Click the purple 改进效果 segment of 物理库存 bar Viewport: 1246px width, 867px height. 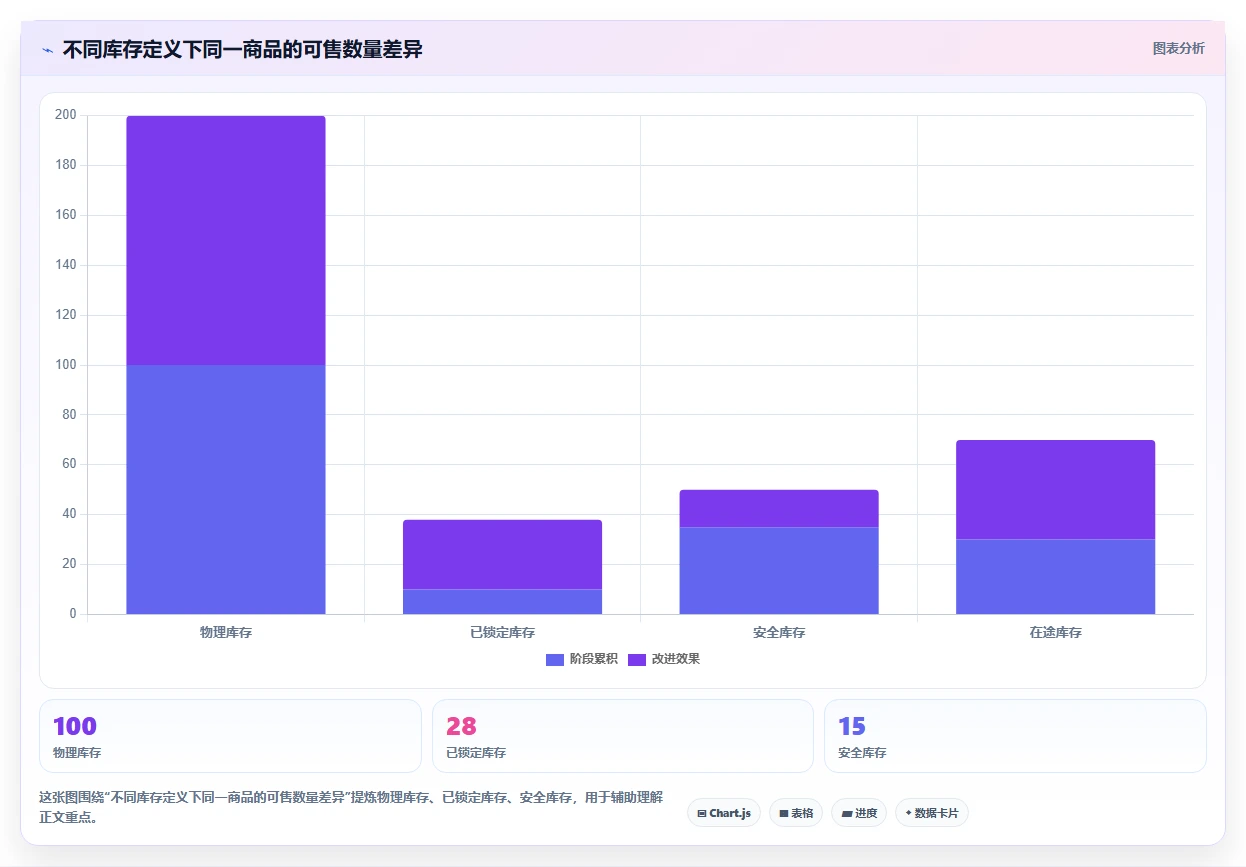coord(226,240)
